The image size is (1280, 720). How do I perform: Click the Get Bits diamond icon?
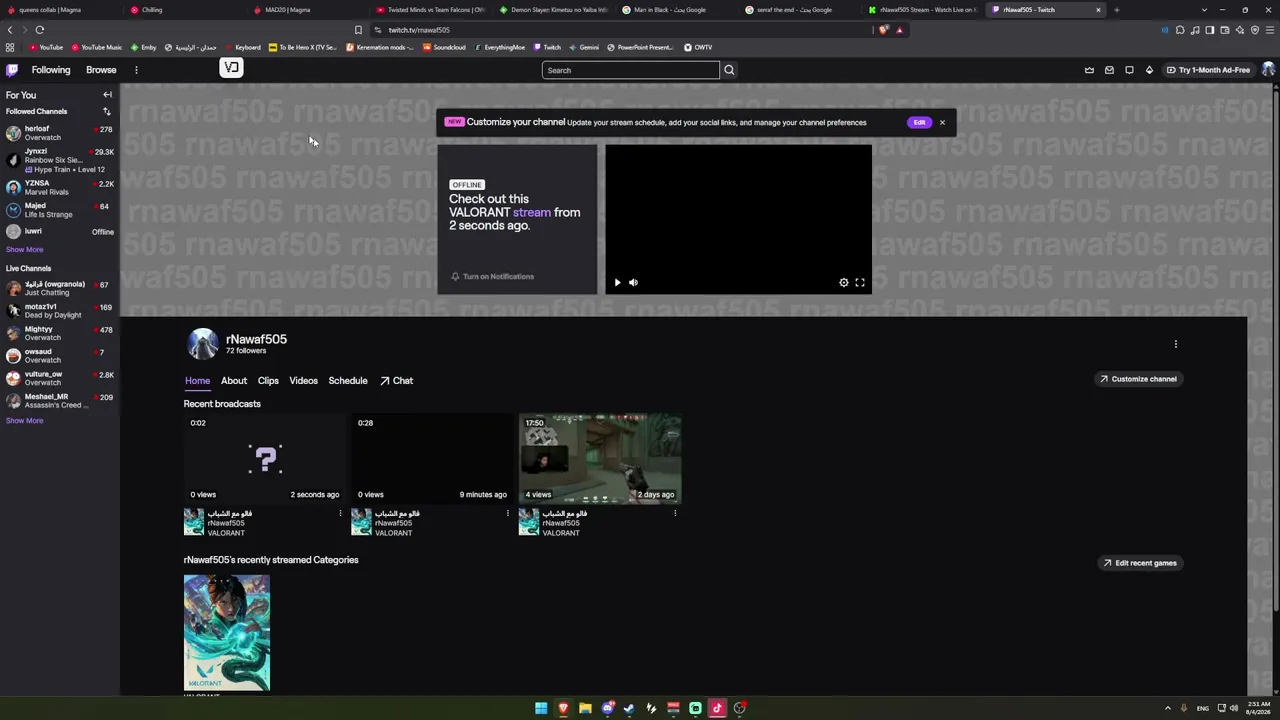coord(1149,70)
